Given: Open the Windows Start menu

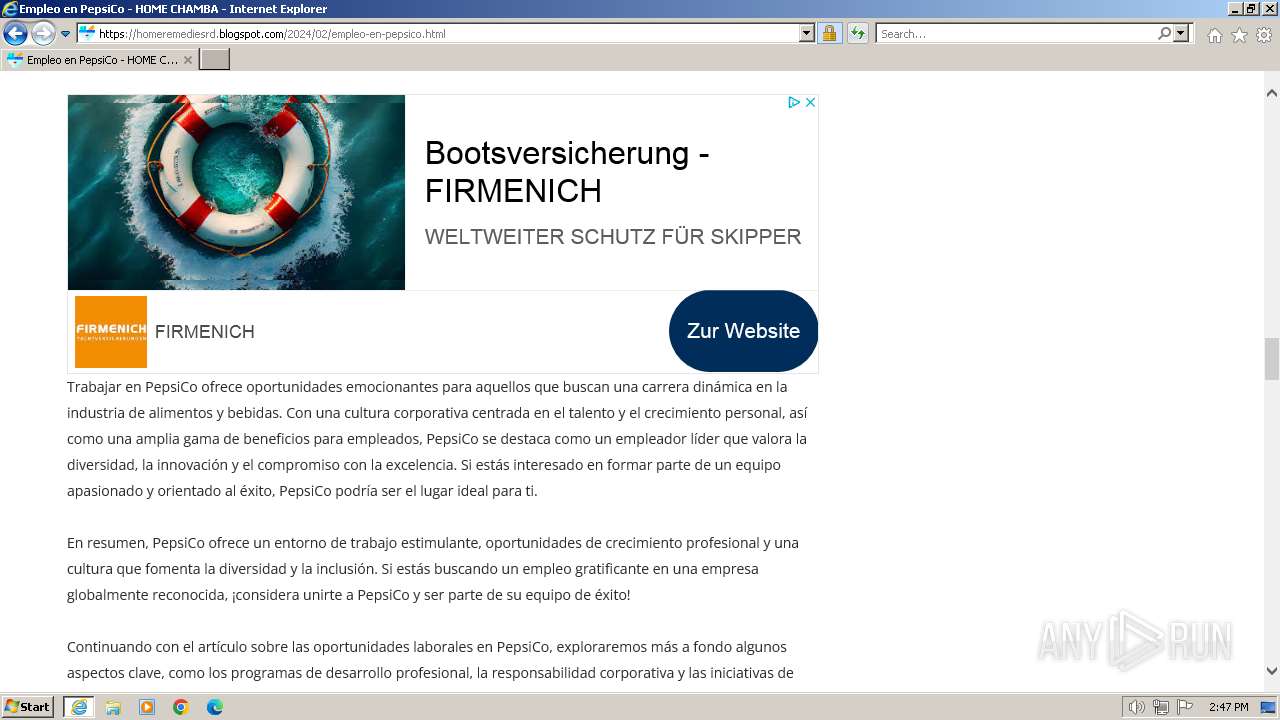Looking at the screenshot, I should point(27,707).
